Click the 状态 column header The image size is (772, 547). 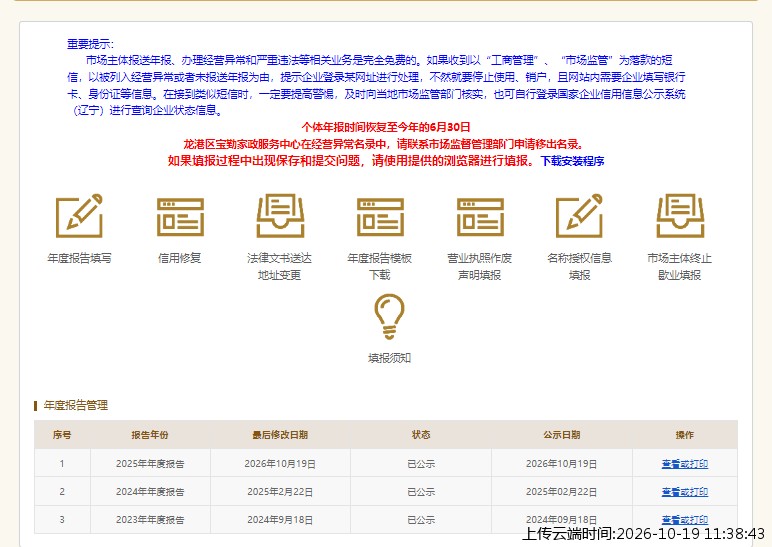tap(421, 435)
